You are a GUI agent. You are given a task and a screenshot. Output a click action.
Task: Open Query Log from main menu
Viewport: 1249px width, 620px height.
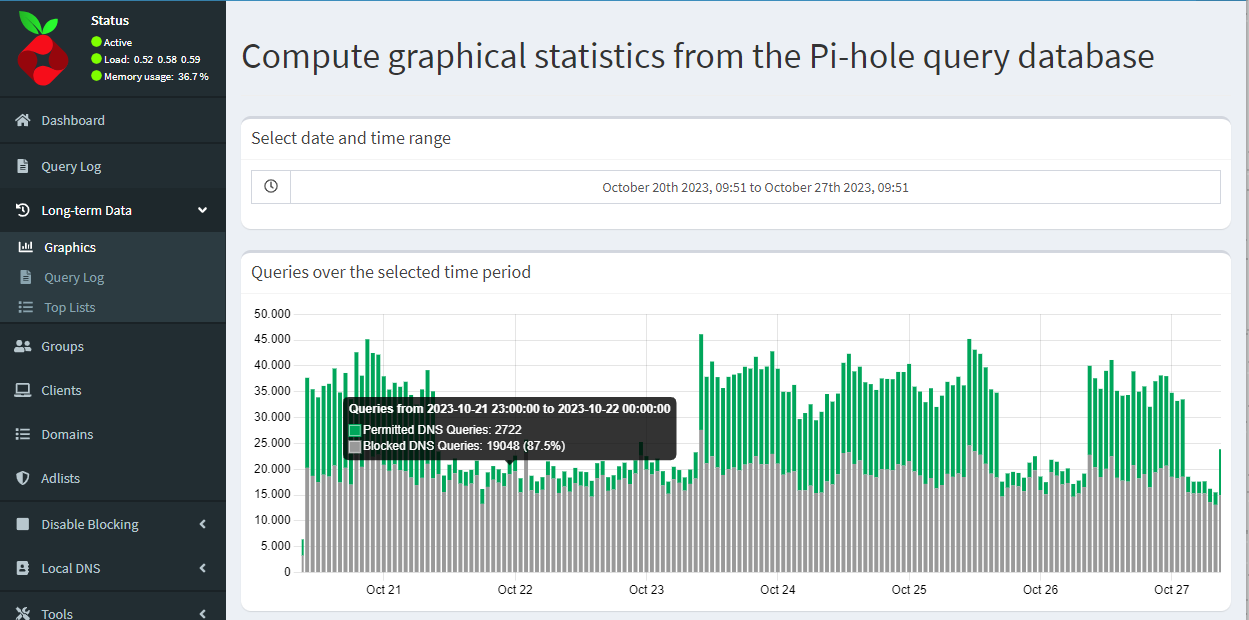click(x=113, y=166)
